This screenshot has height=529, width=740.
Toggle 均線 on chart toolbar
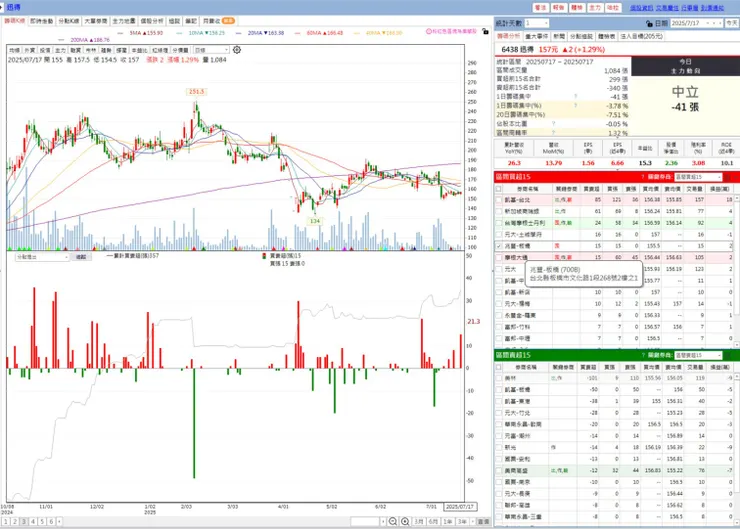point(15,50)
